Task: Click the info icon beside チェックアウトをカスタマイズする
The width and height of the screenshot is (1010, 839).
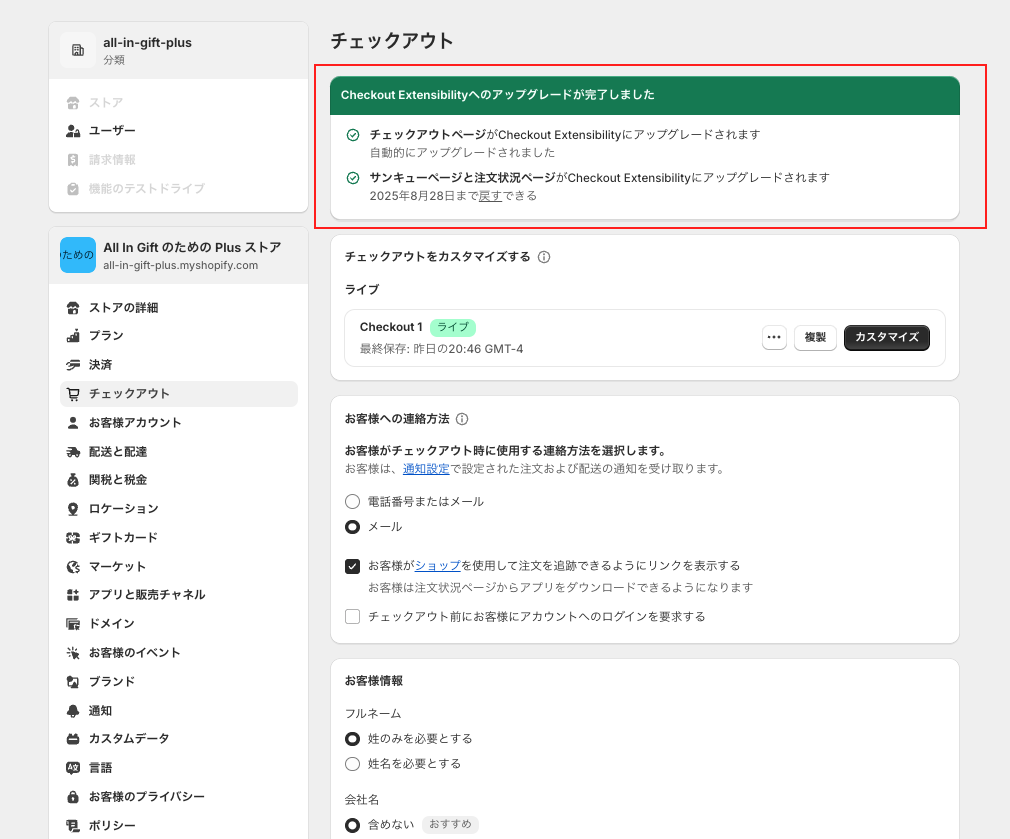Action: pyautogui.click(x=544, y=257)
